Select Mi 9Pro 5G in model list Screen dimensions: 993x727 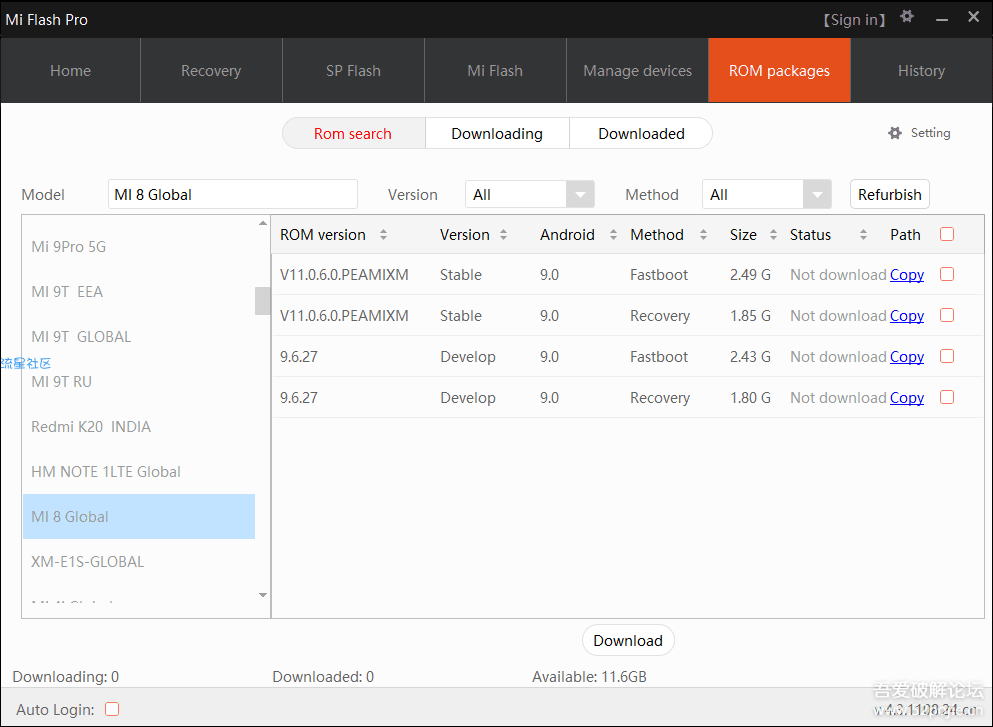139,246
